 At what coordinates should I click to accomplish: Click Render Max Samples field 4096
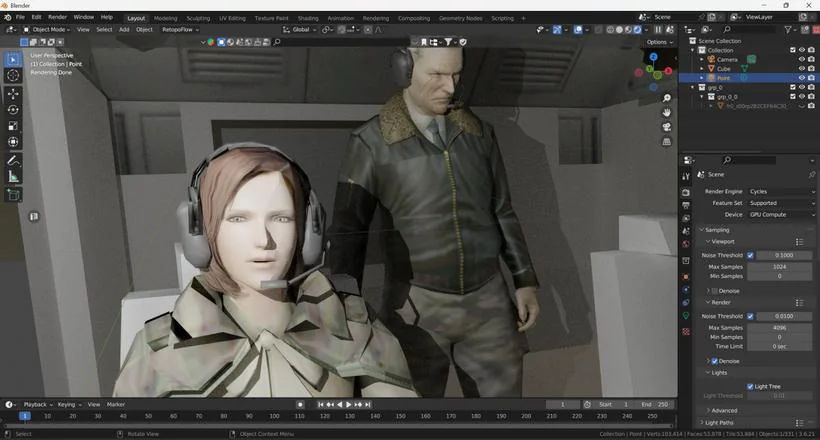point(779,328)
